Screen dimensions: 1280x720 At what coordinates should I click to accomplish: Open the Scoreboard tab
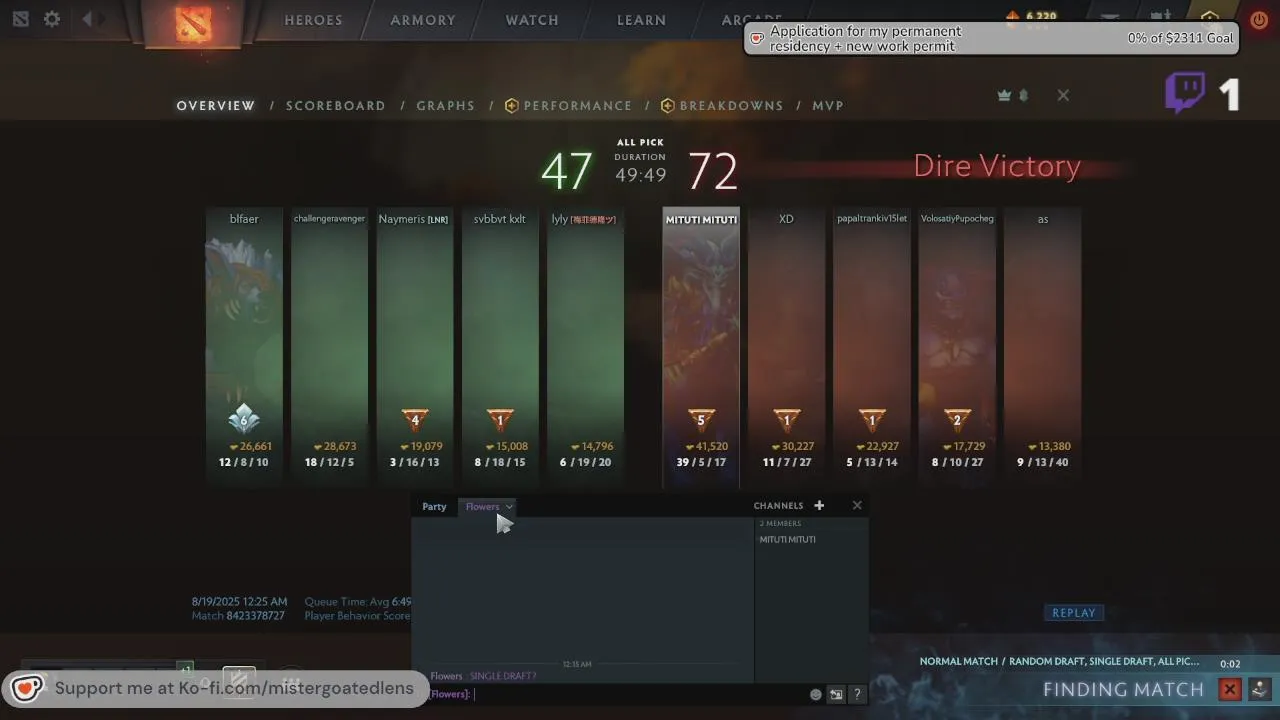tap(336, 105)
